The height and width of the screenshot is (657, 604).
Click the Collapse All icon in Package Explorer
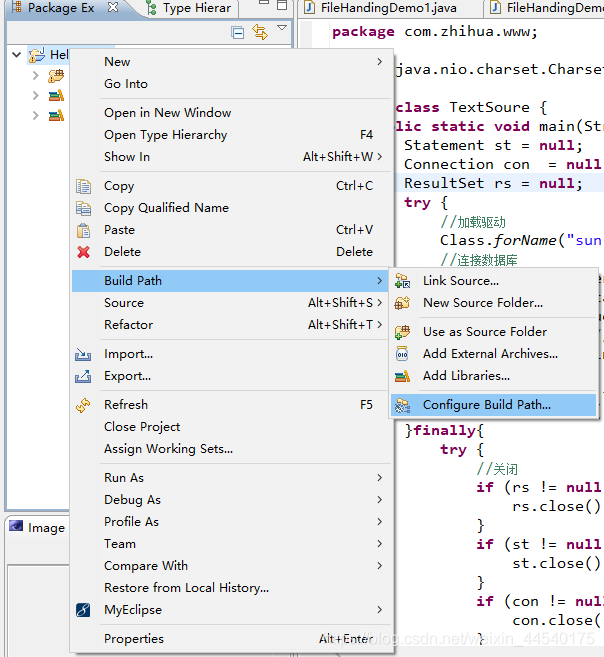click(x=237, y=32)
